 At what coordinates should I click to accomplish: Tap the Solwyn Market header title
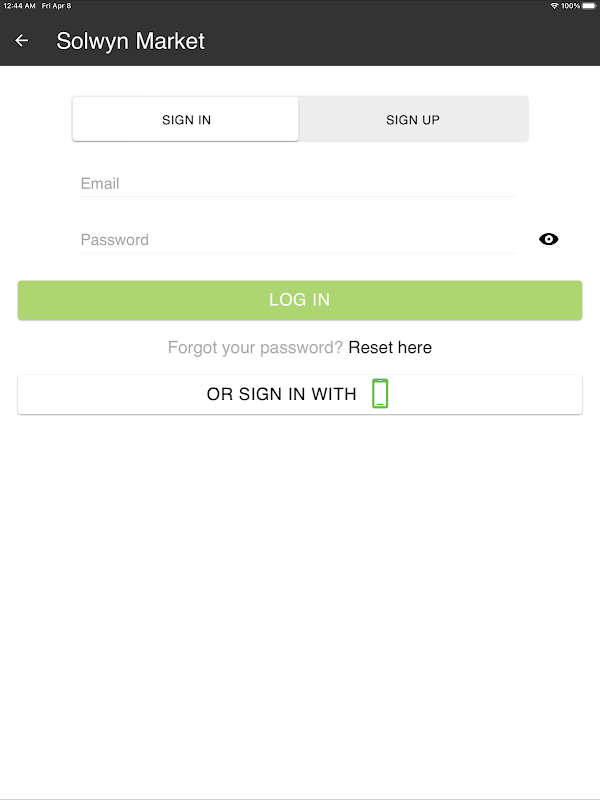click(130, 41)
